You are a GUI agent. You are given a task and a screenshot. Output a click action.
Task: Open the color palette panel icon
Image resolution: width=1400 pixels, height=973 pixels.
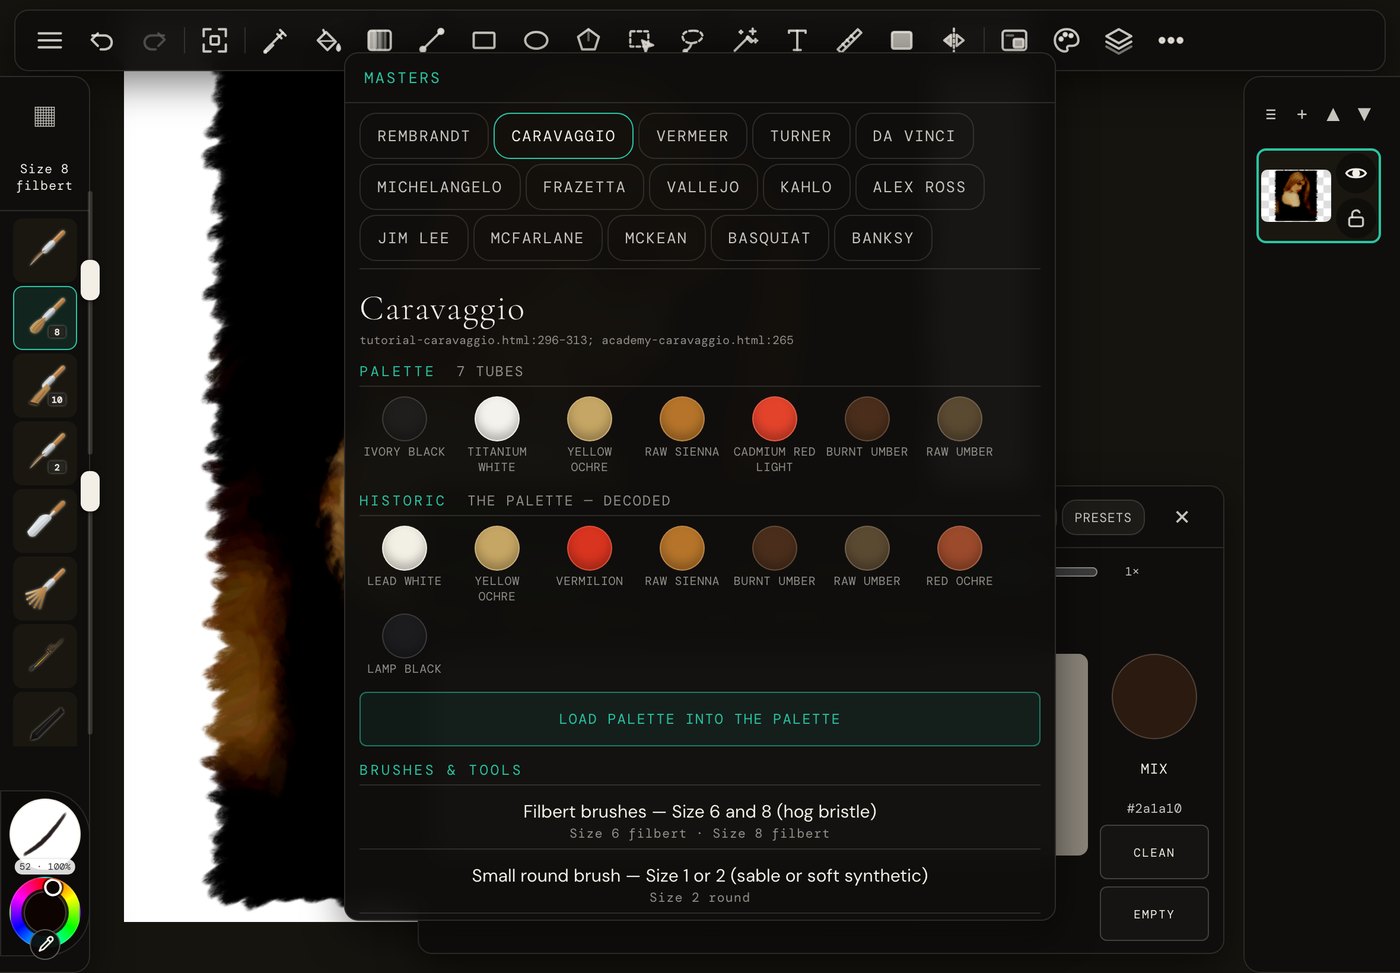(x=1066, y=40)
